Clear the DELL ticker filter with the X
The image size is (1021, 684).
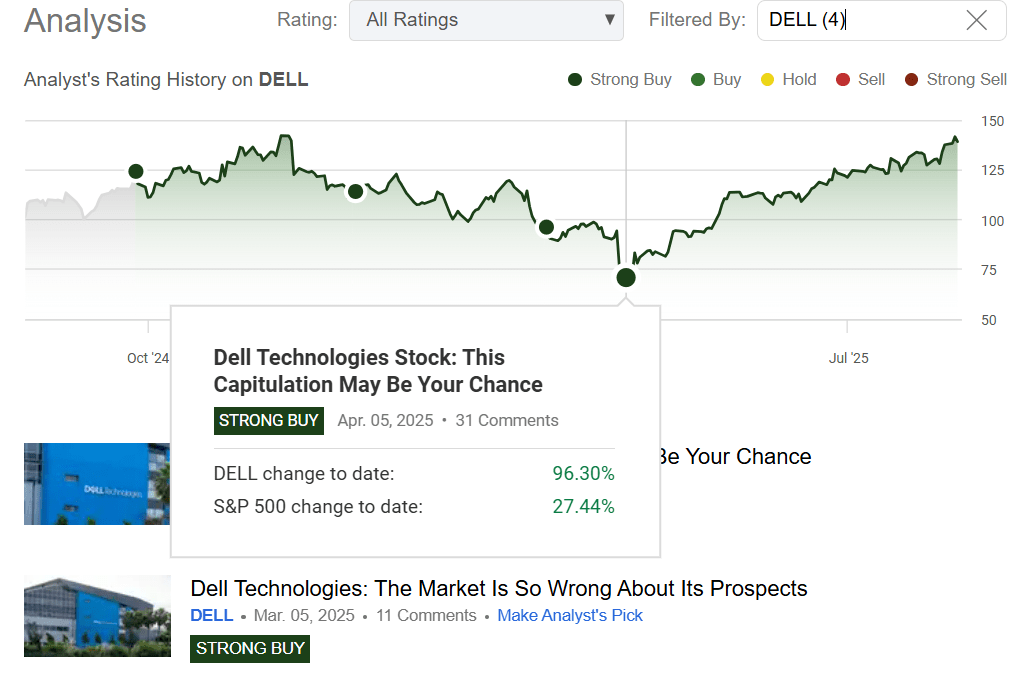pos(977,20)
